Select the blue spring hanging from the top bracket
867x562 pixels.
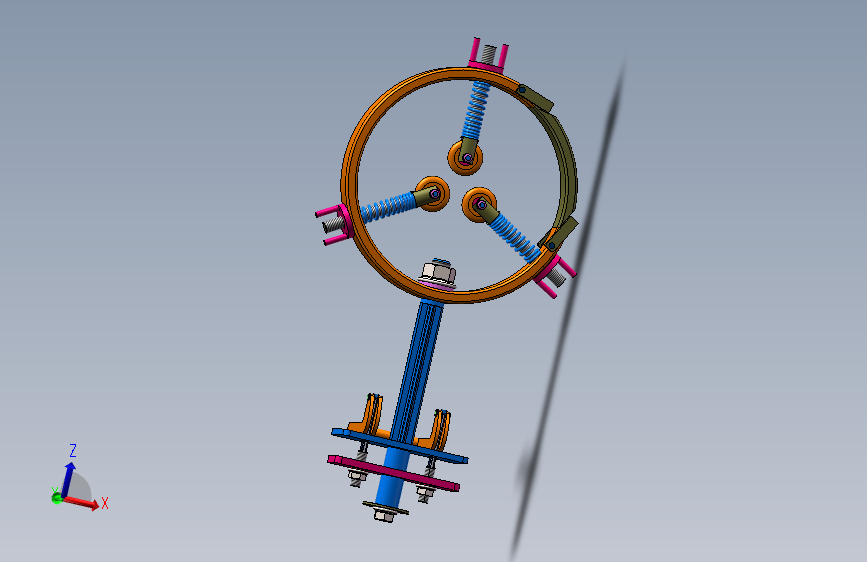coord(476,108)
